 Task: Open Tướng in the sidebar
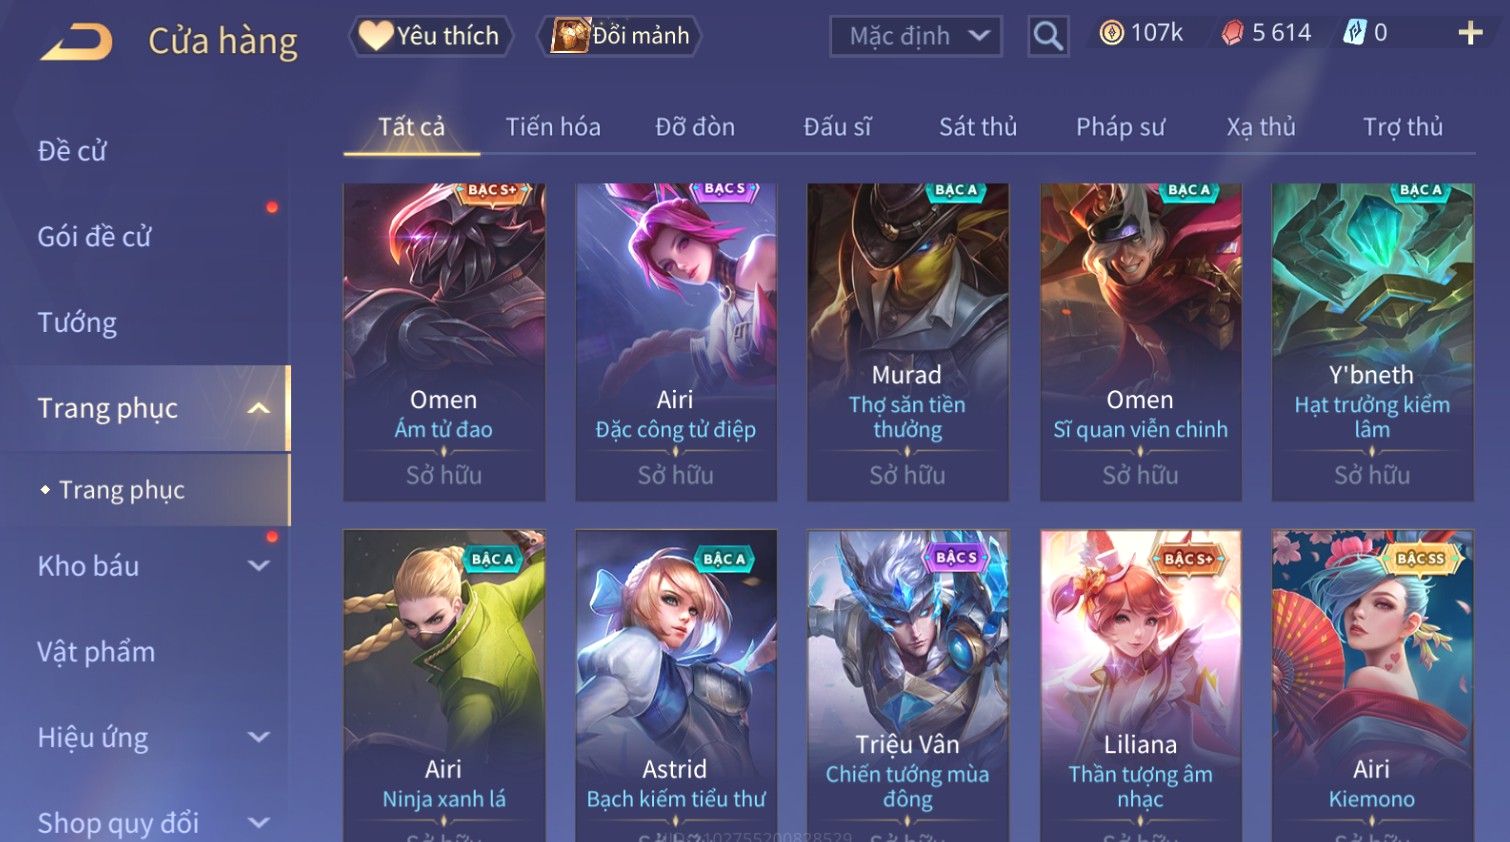pos(77,323)
